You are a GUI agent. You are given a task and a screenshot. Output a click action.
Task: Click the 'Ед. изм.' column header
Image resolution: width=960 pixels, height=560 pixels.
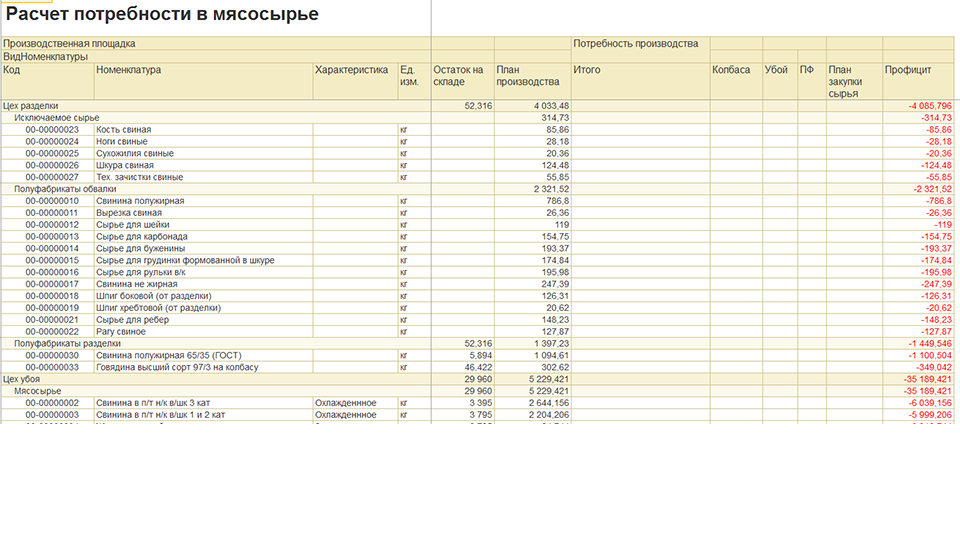414,81
